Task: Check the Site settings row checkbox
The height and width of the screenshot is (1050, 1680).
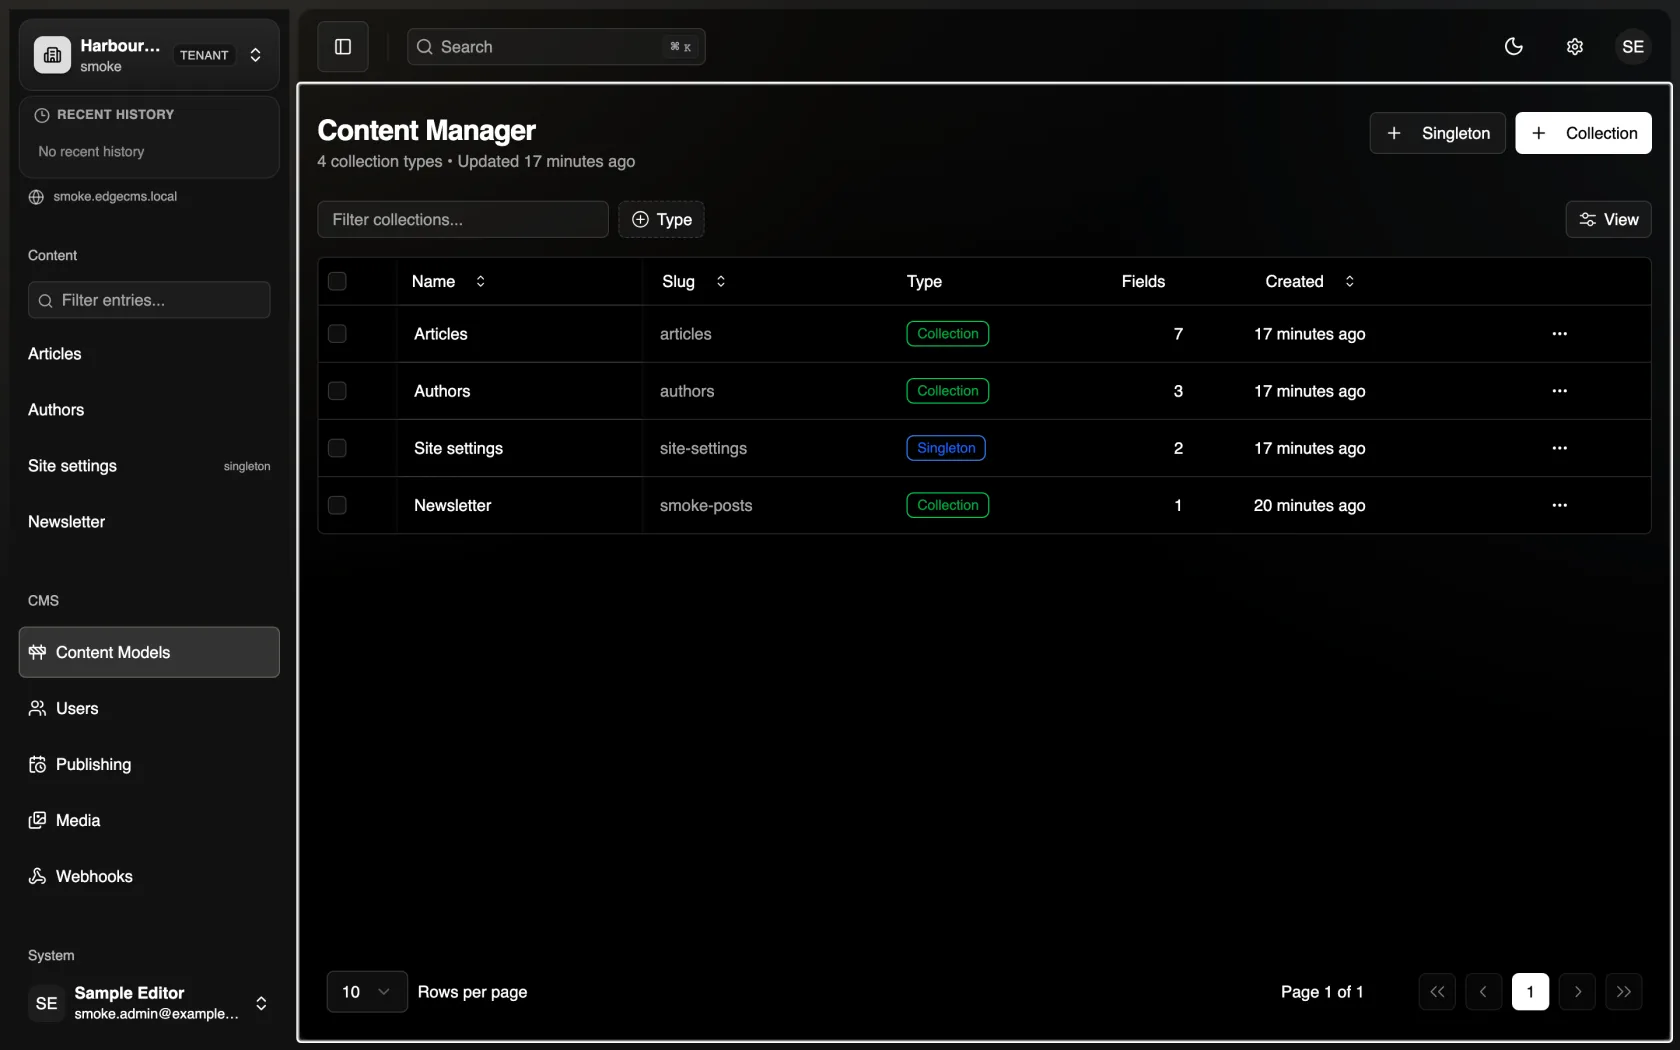Action: click(337, 448)
